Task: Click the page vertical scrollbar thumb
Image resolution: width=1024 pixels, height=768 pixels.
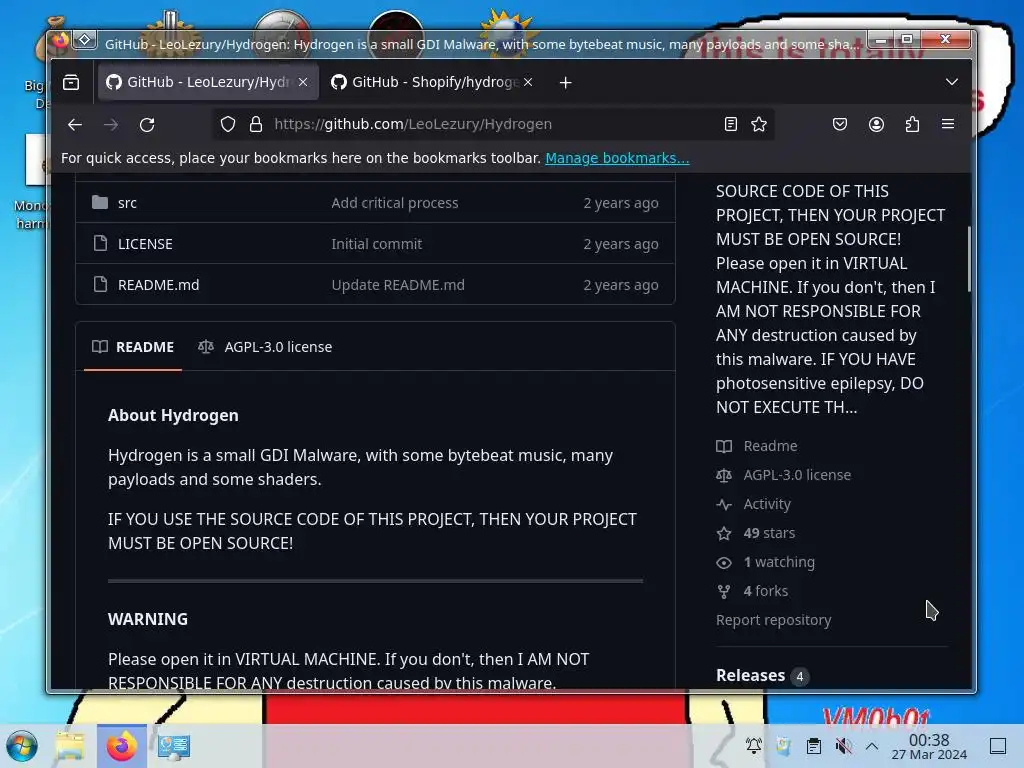Action: click(969, 260)
